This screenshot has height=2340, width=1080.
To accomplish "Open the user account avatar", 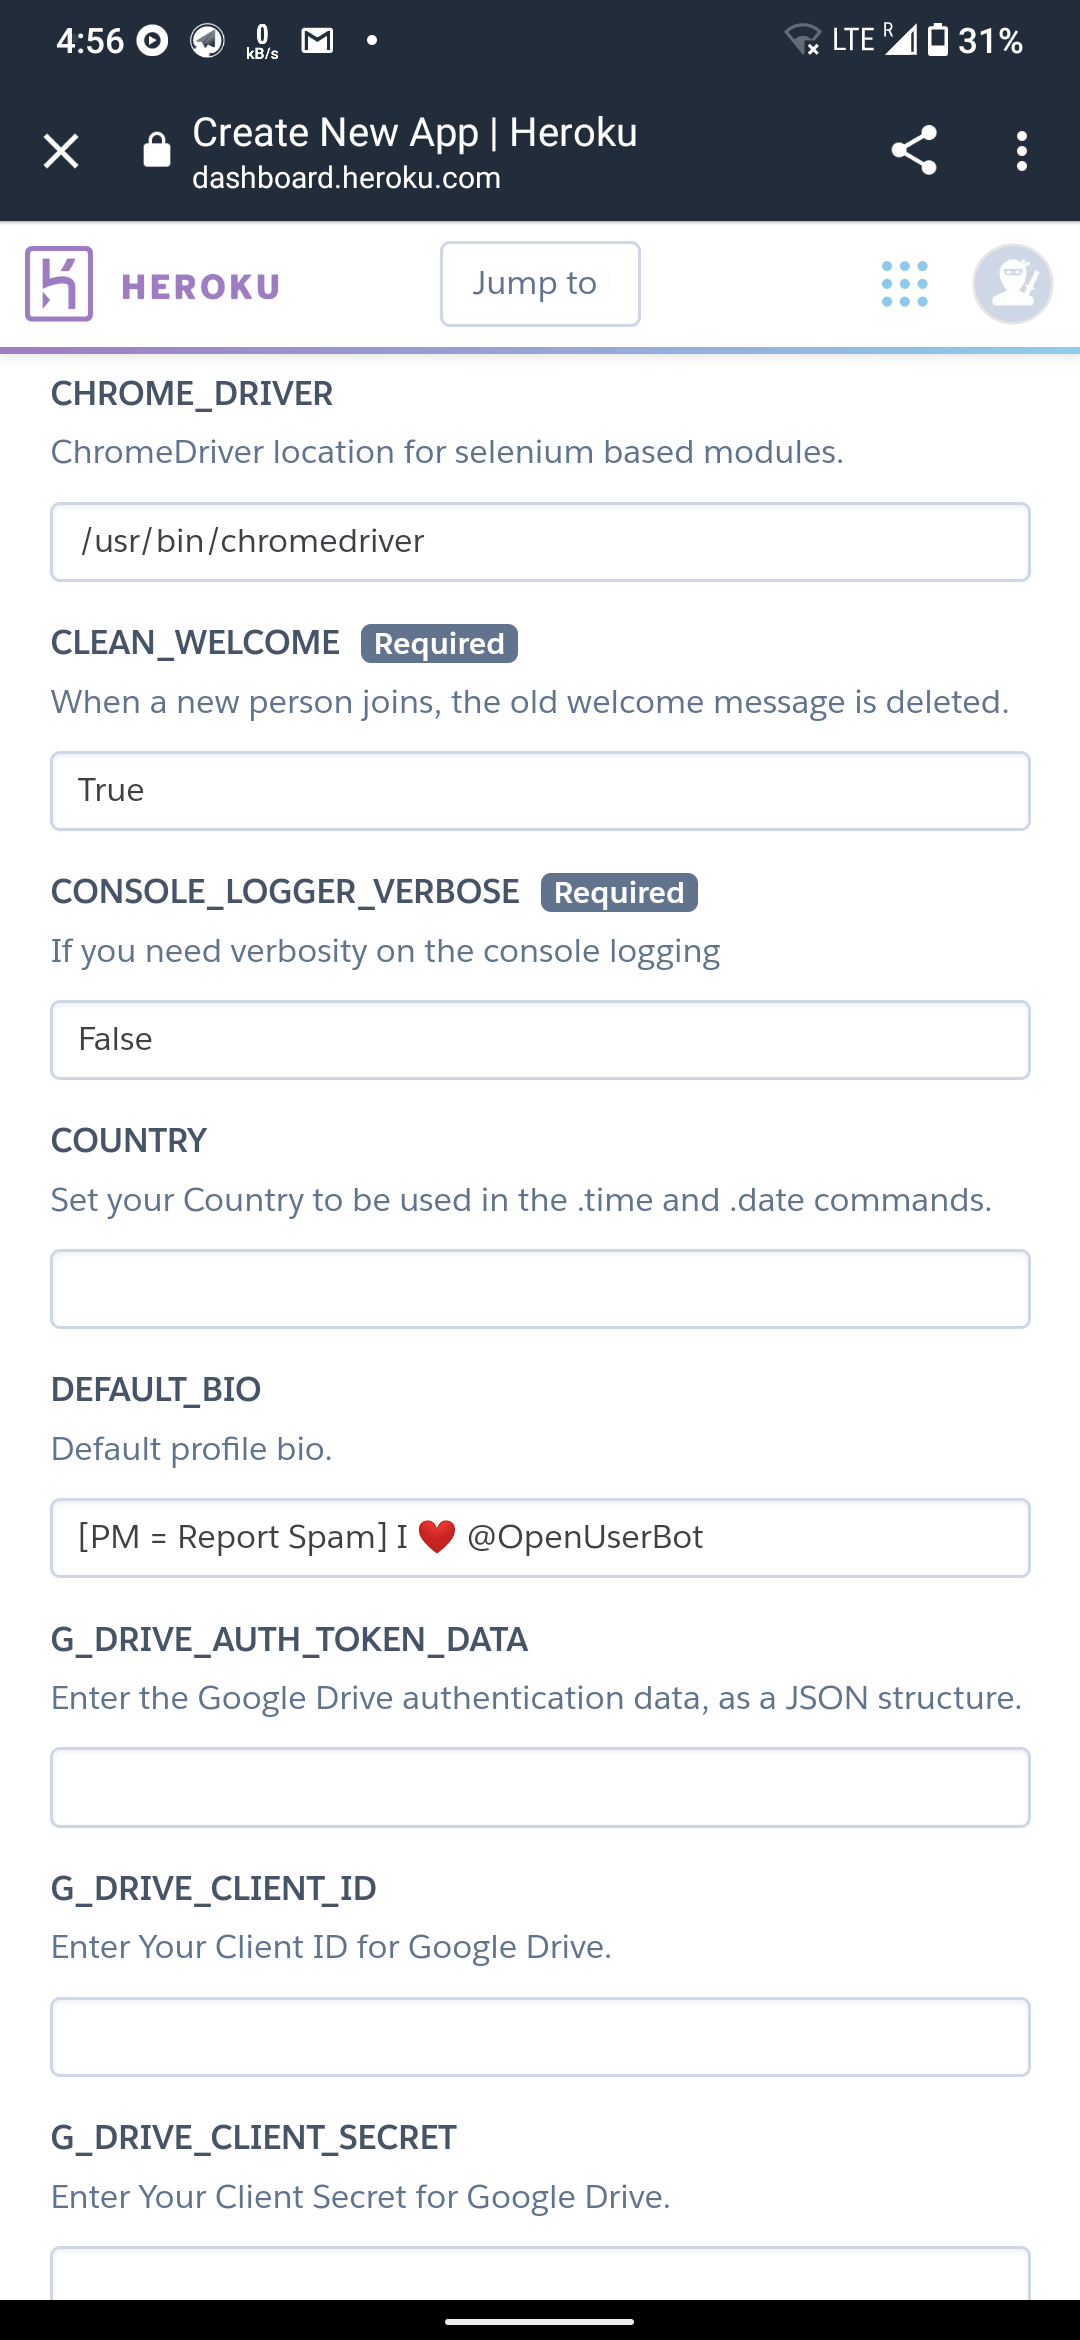I will [1012, 284].
